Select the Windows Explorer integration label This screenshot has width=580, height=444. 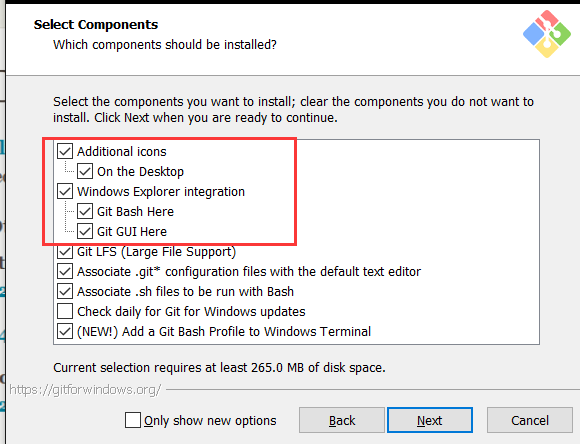click(x=161, y=192)
